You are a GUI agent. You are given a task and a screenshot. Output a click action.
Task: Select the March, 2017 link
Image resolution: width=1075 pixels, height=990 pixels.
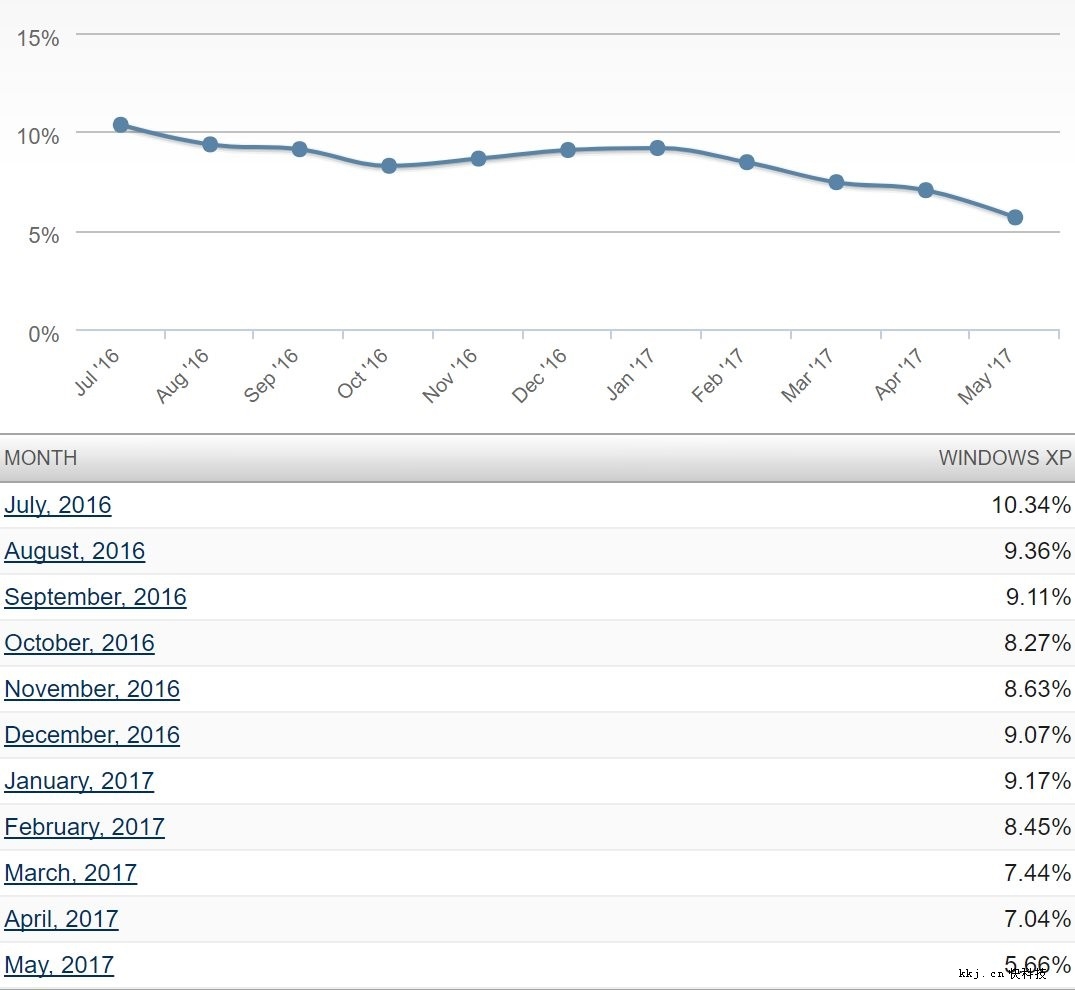[x=70, y=873]
